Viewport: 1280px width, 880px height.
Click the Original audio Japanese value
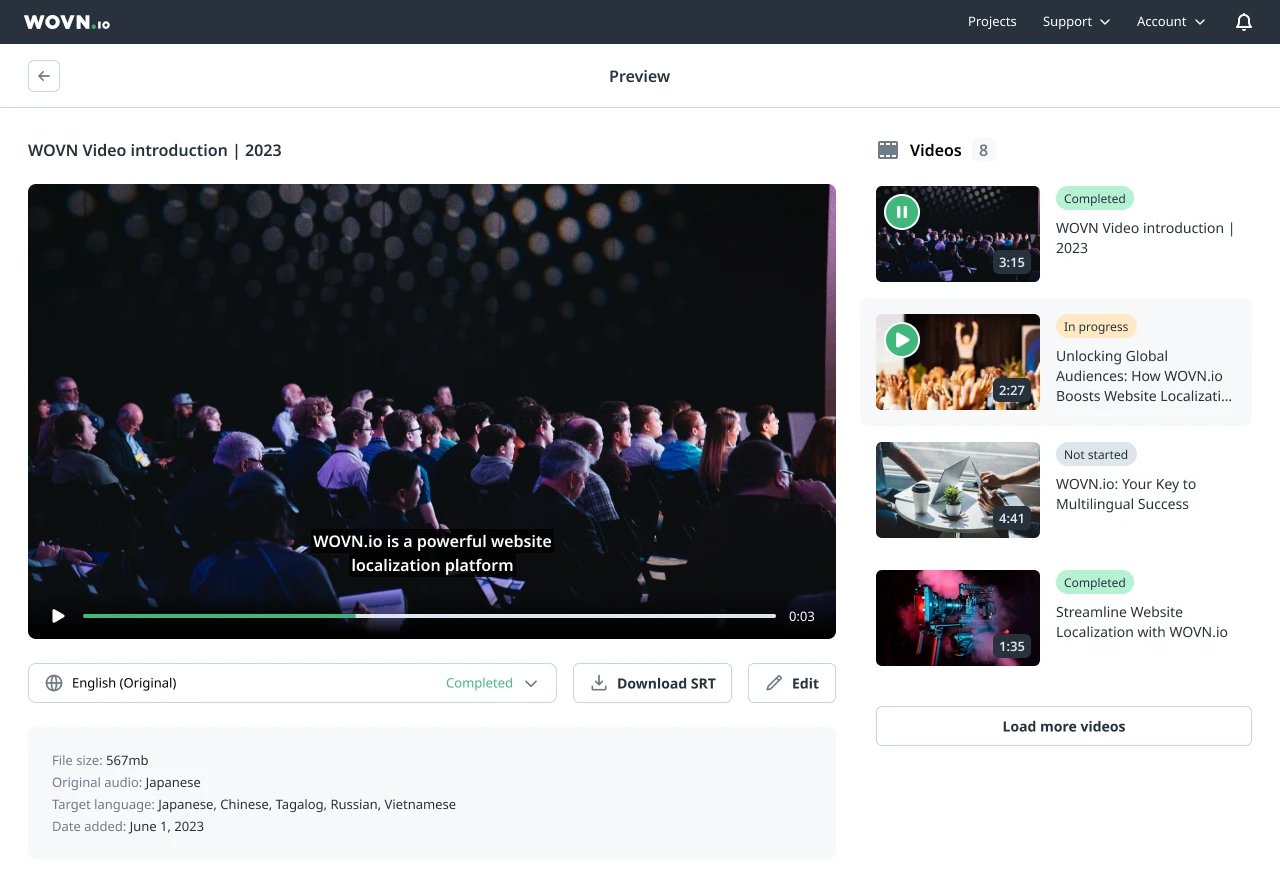[x=173, y=782]
